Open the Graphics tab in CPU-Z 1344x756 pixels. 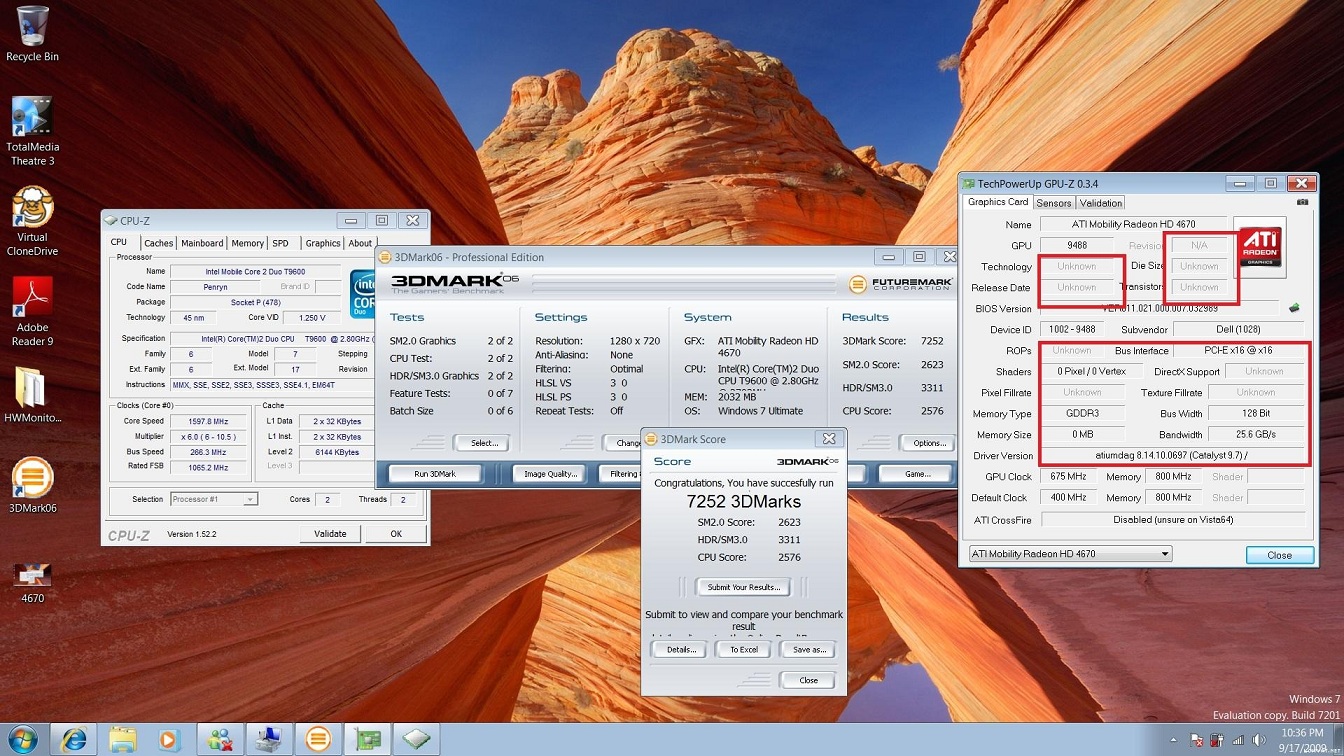(x=322, y=243)
